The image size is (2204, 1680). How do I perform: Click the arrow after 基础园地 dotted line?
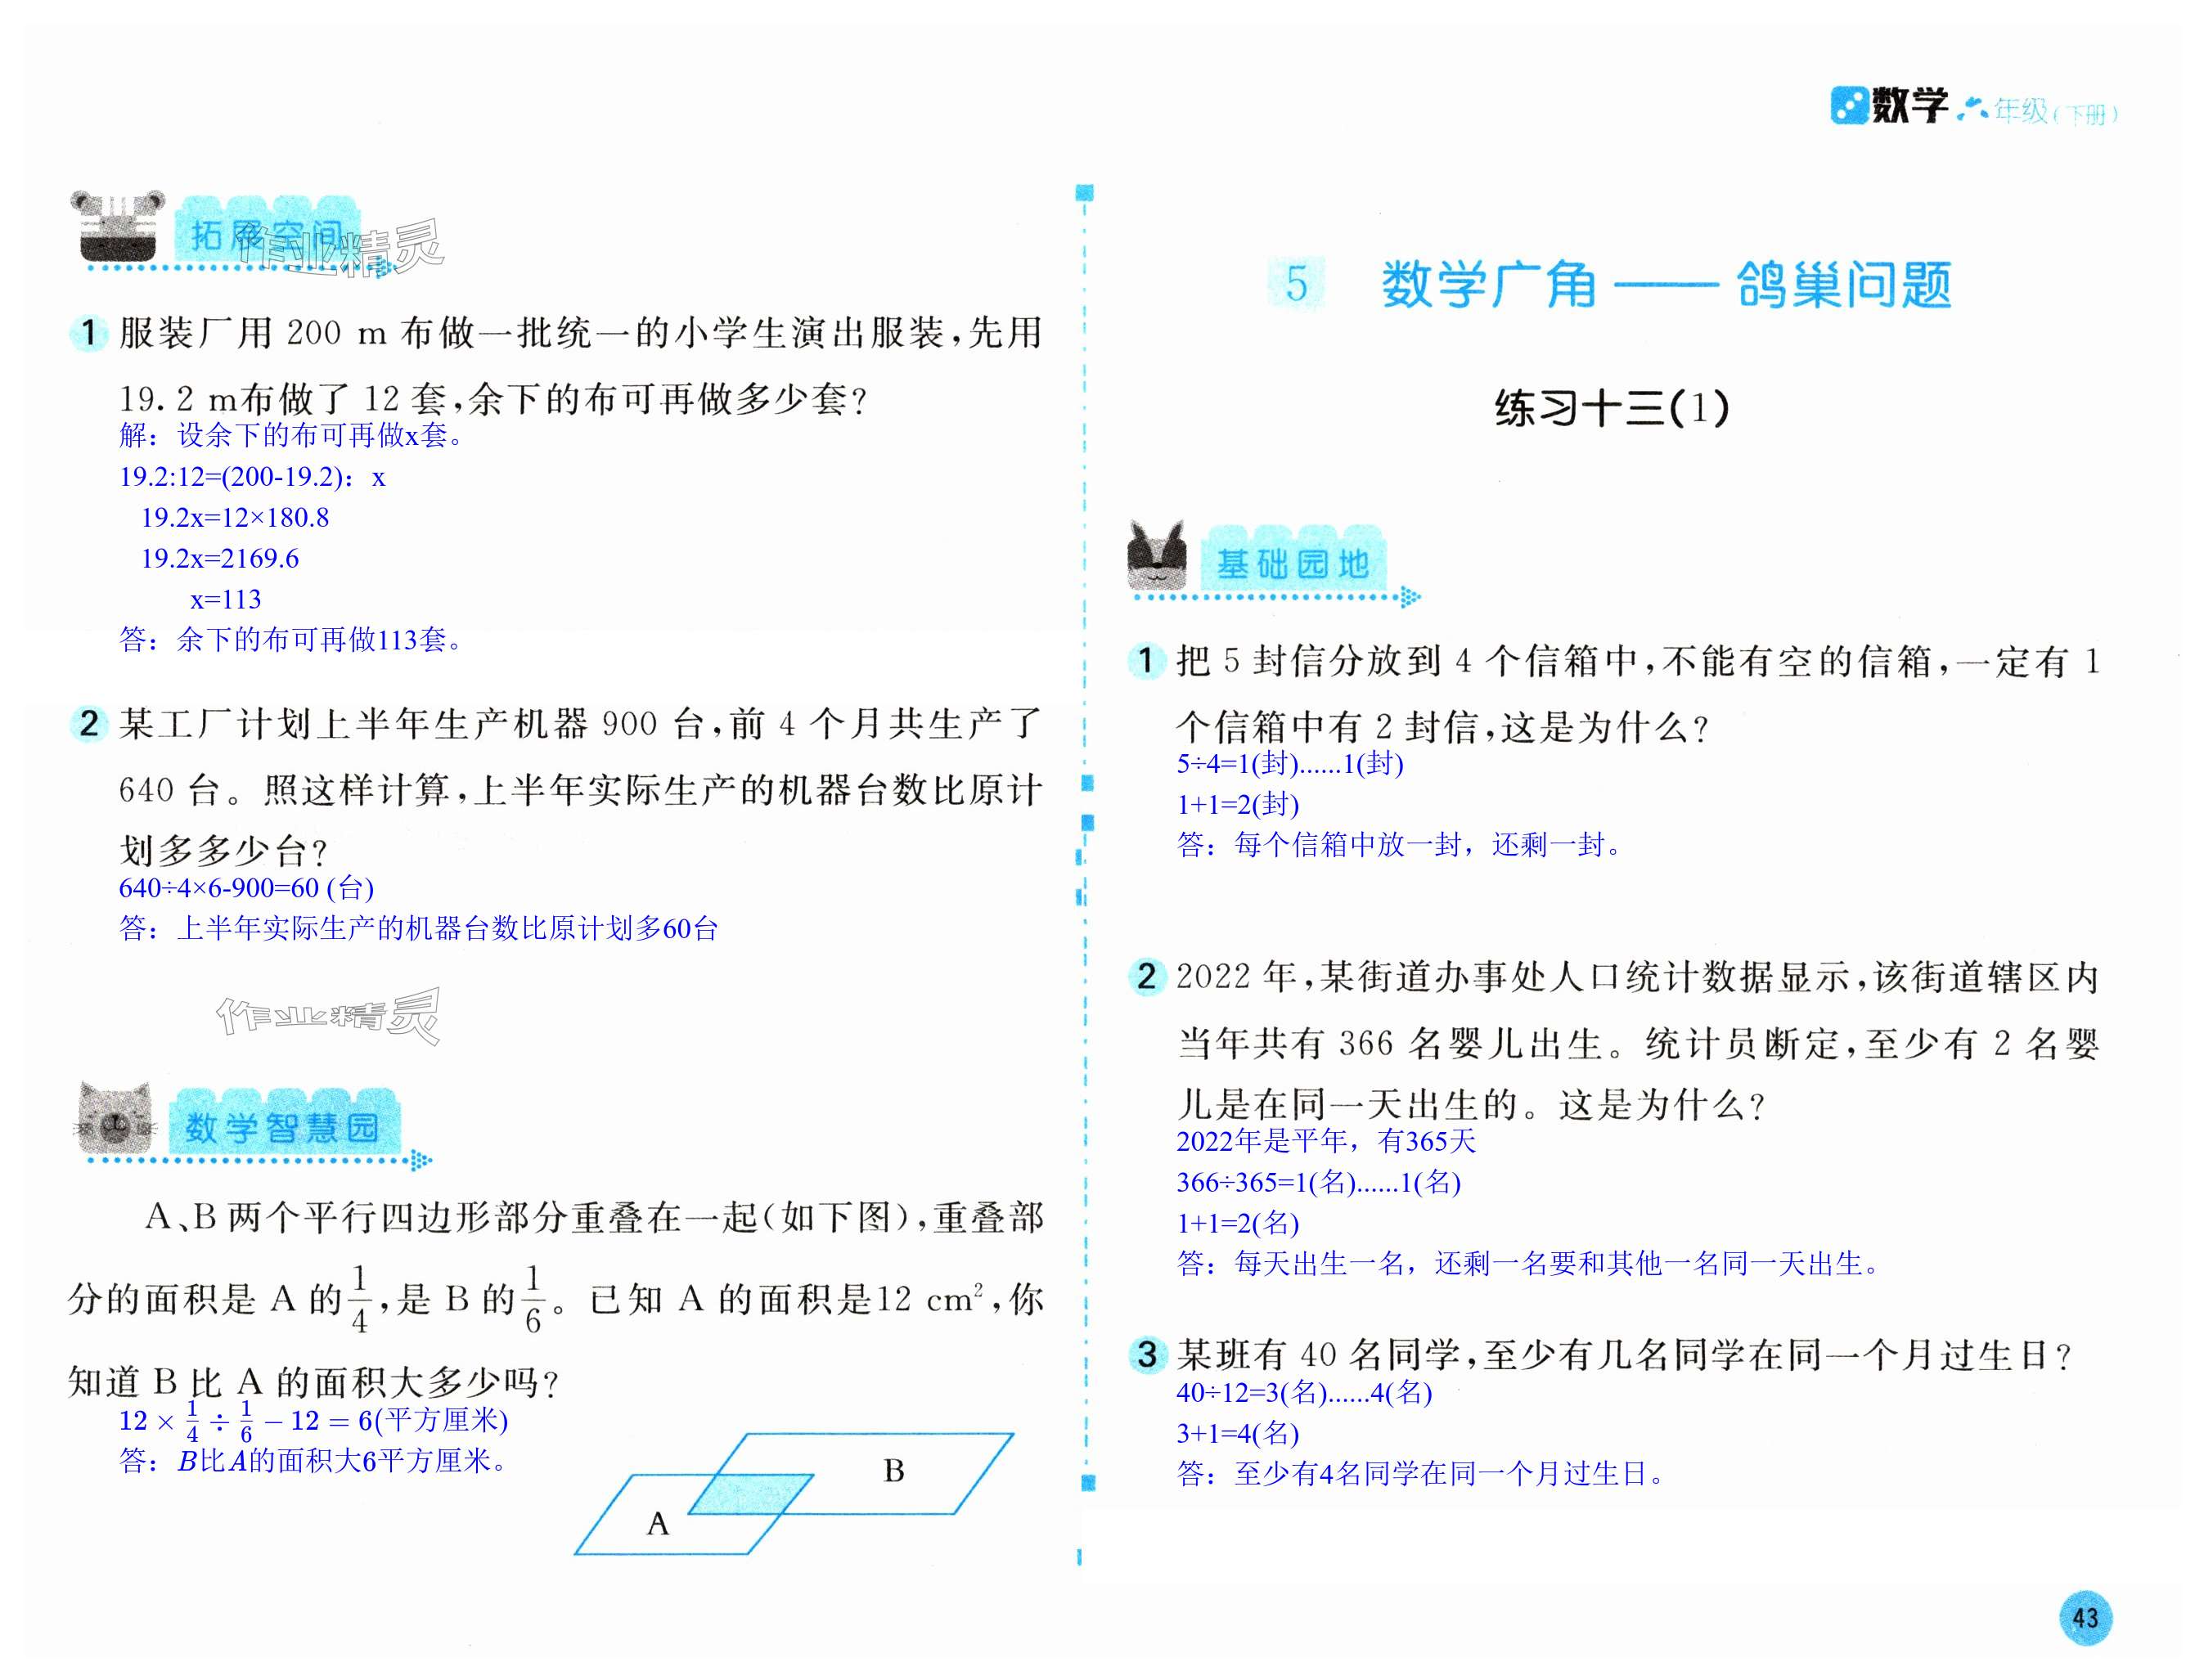(1410, 598)
